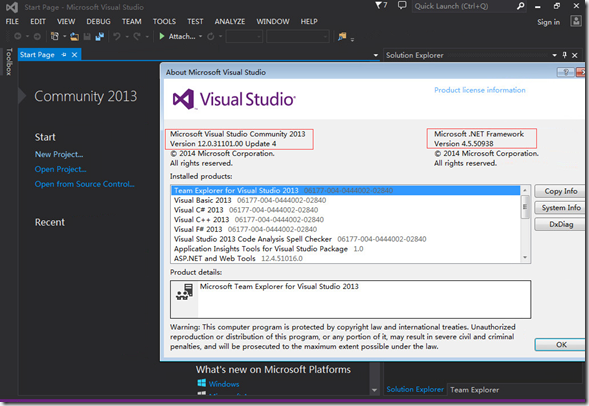Open the Solution Configurations combo box

click(244, 36)
